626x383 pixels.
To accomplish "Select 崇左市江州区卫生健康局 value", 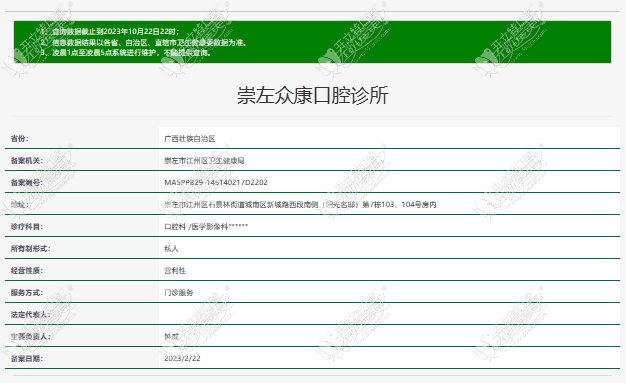I will pyautogui.click(x=204, y=161).
